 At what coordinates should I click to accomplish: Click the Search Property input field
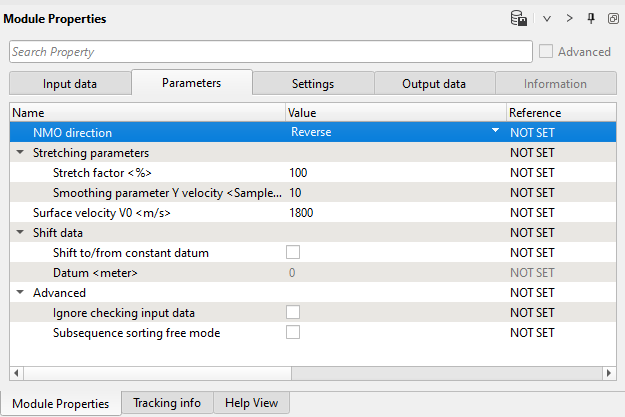(x=270, y=52)
